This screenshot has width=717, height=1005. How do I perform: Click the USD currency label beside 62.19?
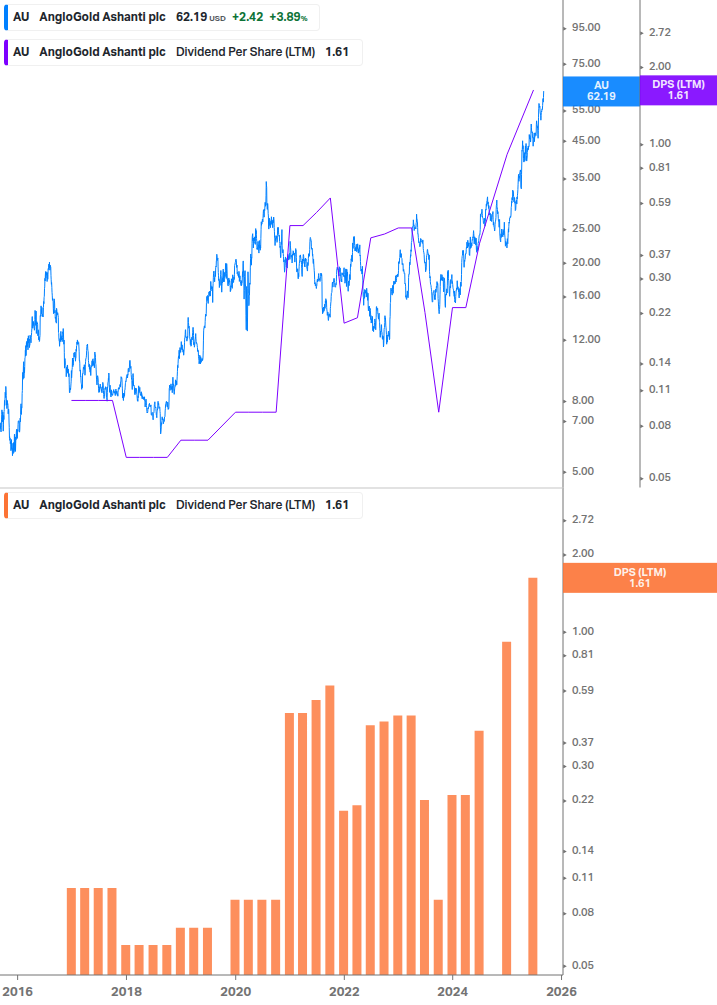pyautogui.click(x=217, y=18)
